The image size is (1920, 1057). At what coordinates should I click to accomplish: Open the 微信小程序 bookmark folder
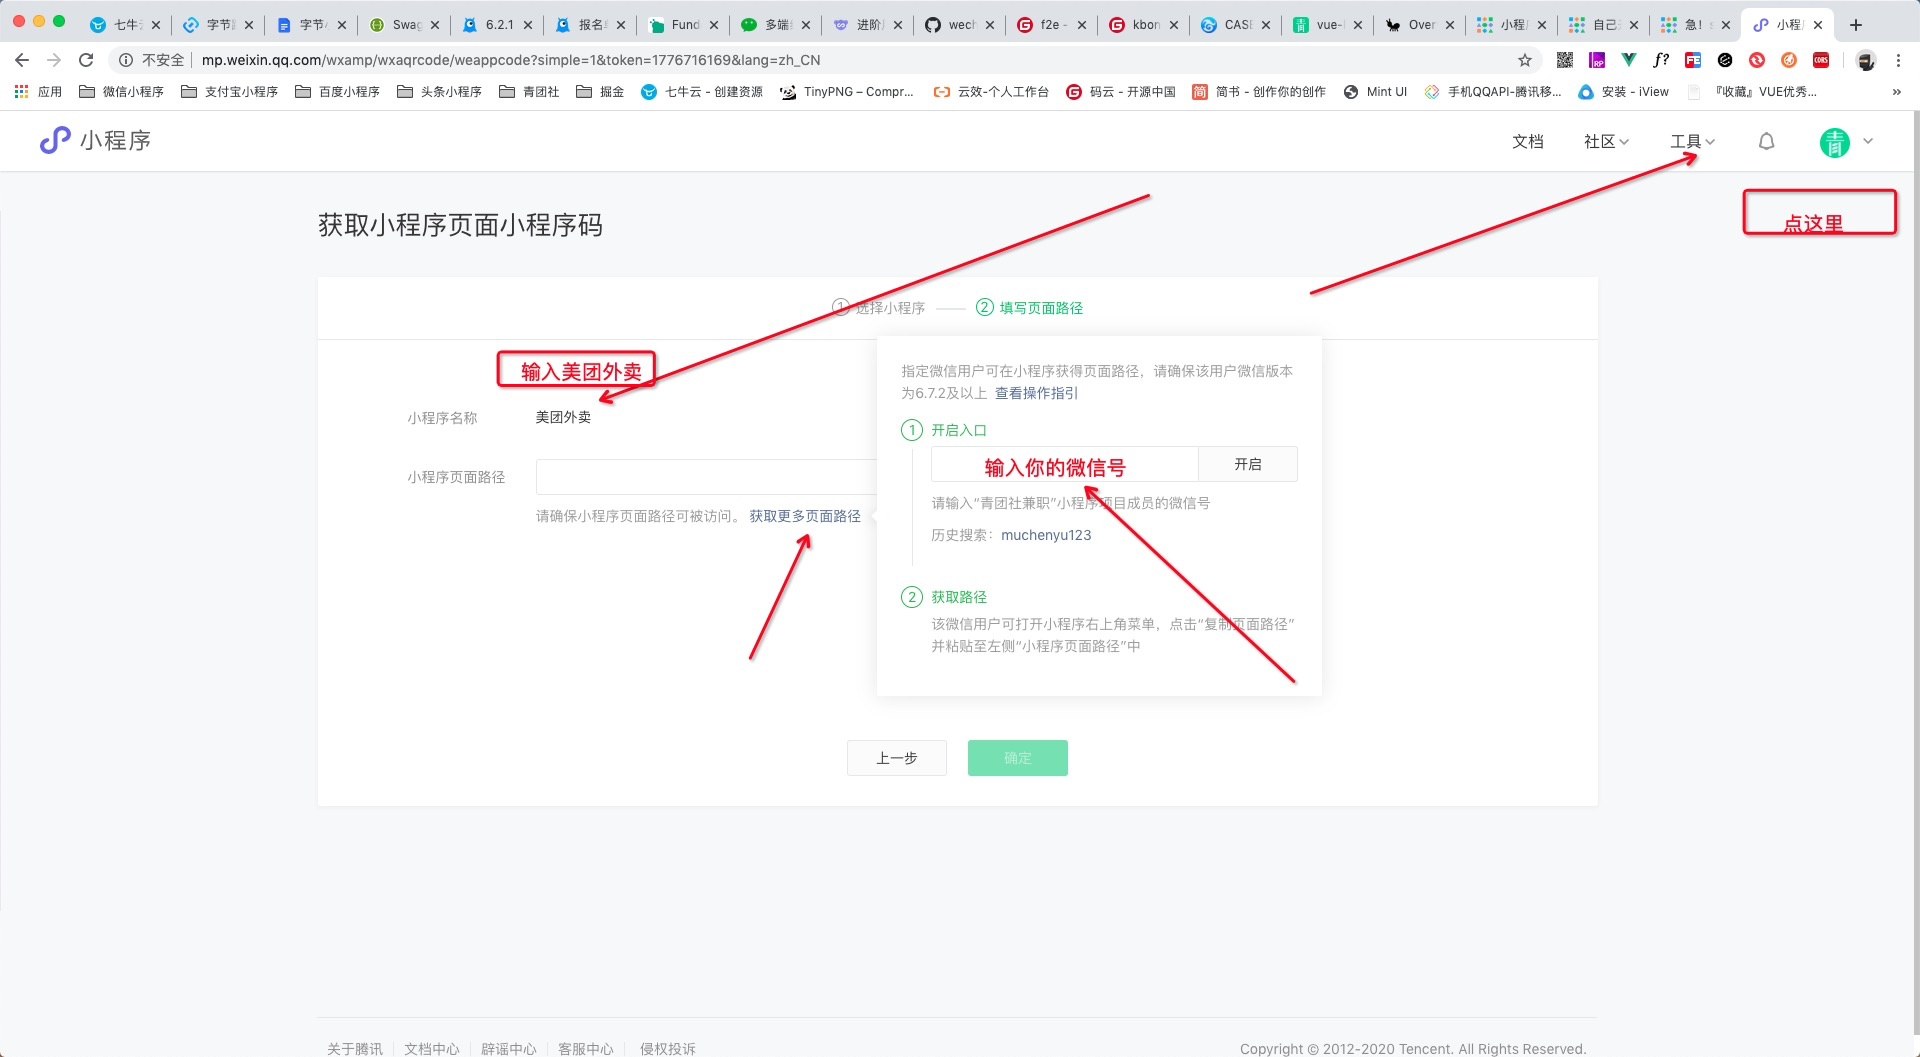pos(121,92)
